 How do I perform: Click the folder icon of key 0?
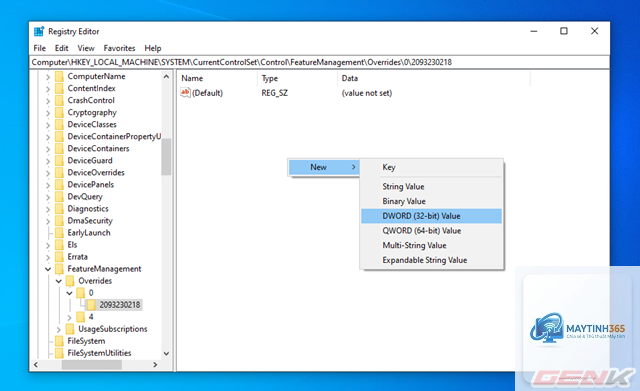pyautogui.click(x=80, y=293)
